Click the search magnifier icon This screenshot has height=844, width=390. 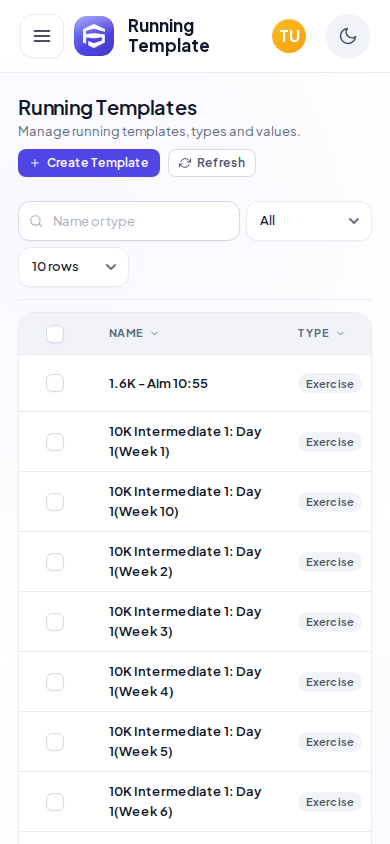[36, 221]
